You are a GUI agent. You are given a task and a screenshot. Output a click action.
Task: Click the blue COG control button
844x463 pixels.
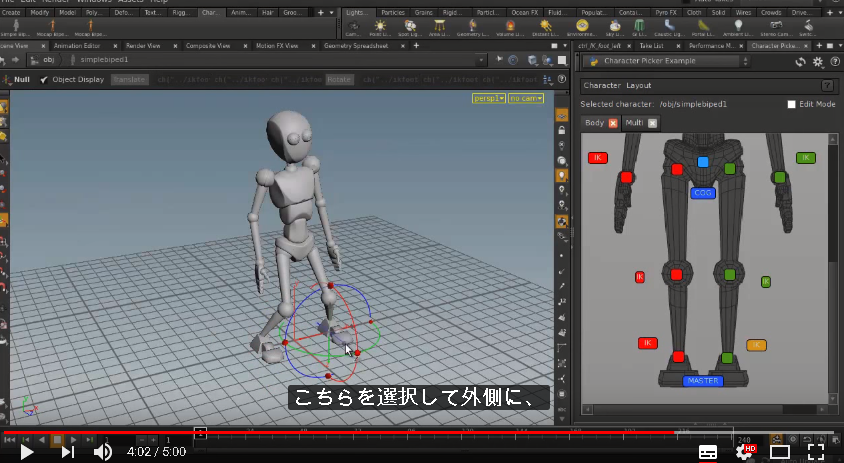703,193
